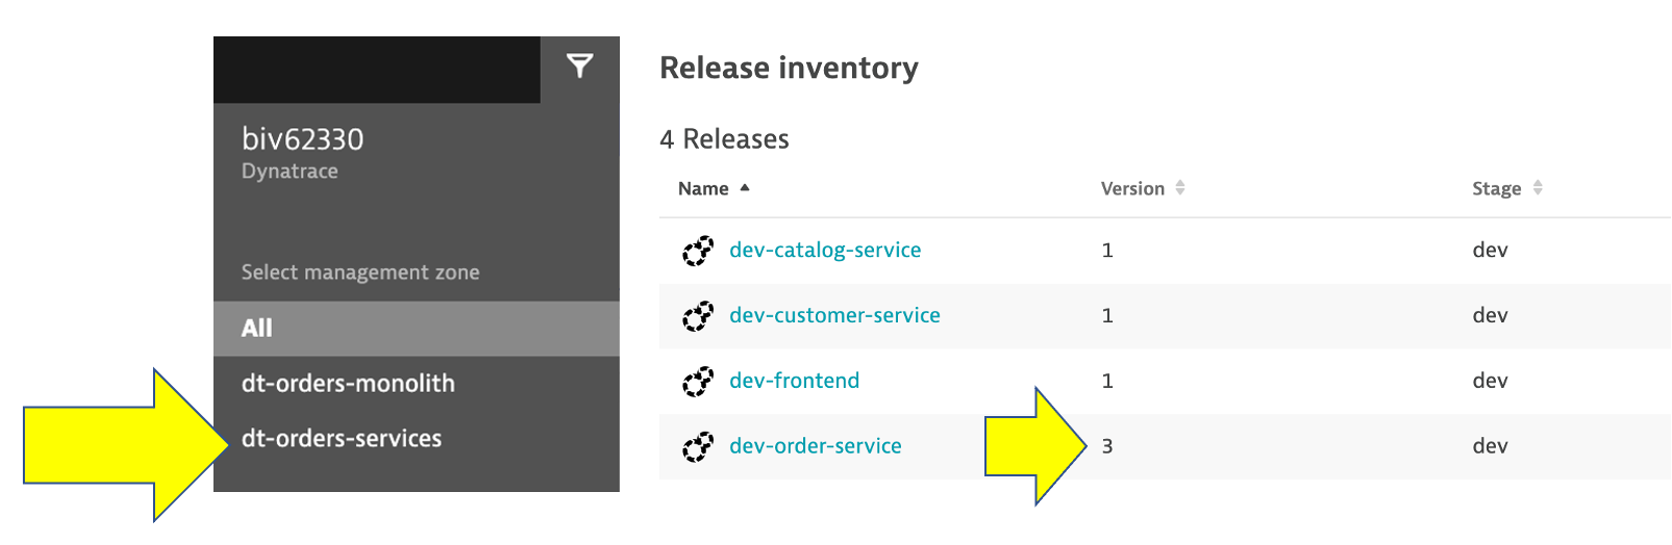Click the dev stage of dev-order-service

(x=1490, y=447)
